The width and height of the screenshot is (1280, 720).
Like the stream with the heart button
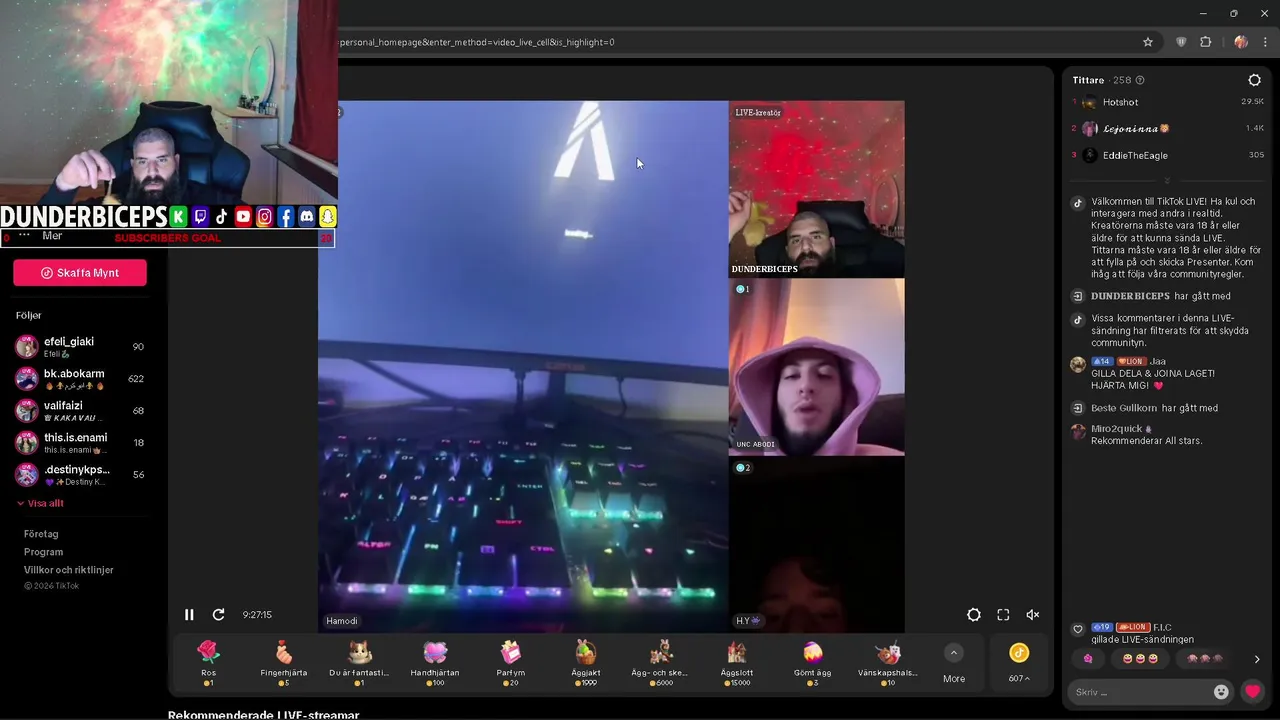click(1252, 692)
